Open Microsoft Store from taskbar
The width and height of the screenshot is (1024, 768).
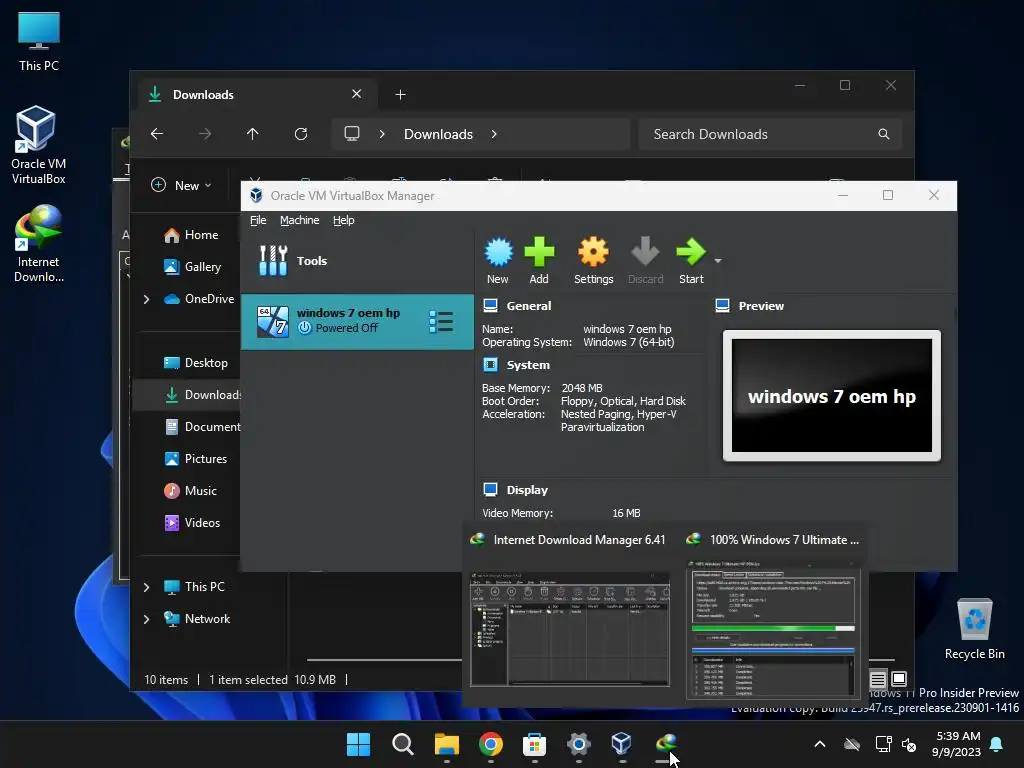click(x=534, y=744)
